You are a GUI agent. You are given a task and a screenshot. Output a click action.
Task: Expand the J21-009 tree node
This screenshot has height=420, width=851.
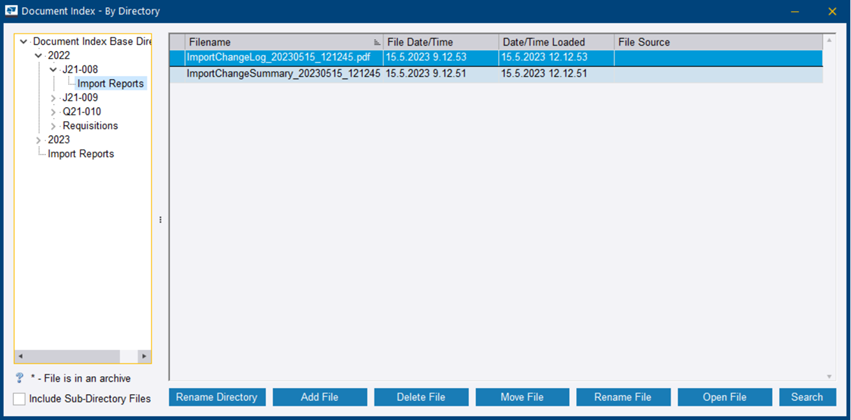pos(53,98)
